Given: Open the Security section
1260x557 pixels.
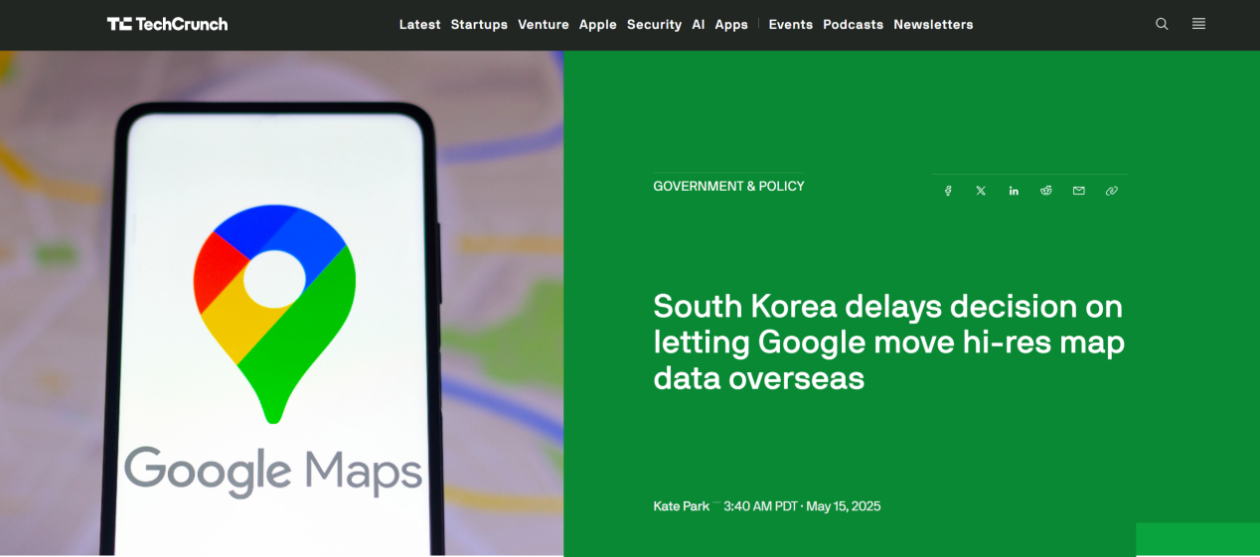Looking at the screenshot, I should point(654,24).
